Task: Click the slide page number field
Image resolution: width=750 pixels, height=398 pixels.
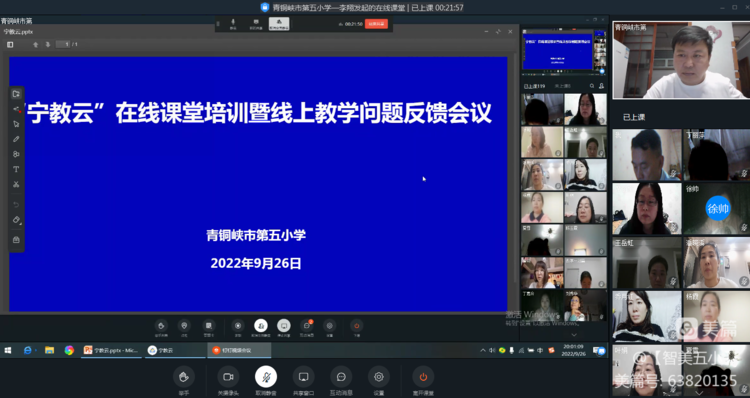Action: click(63, 44)
